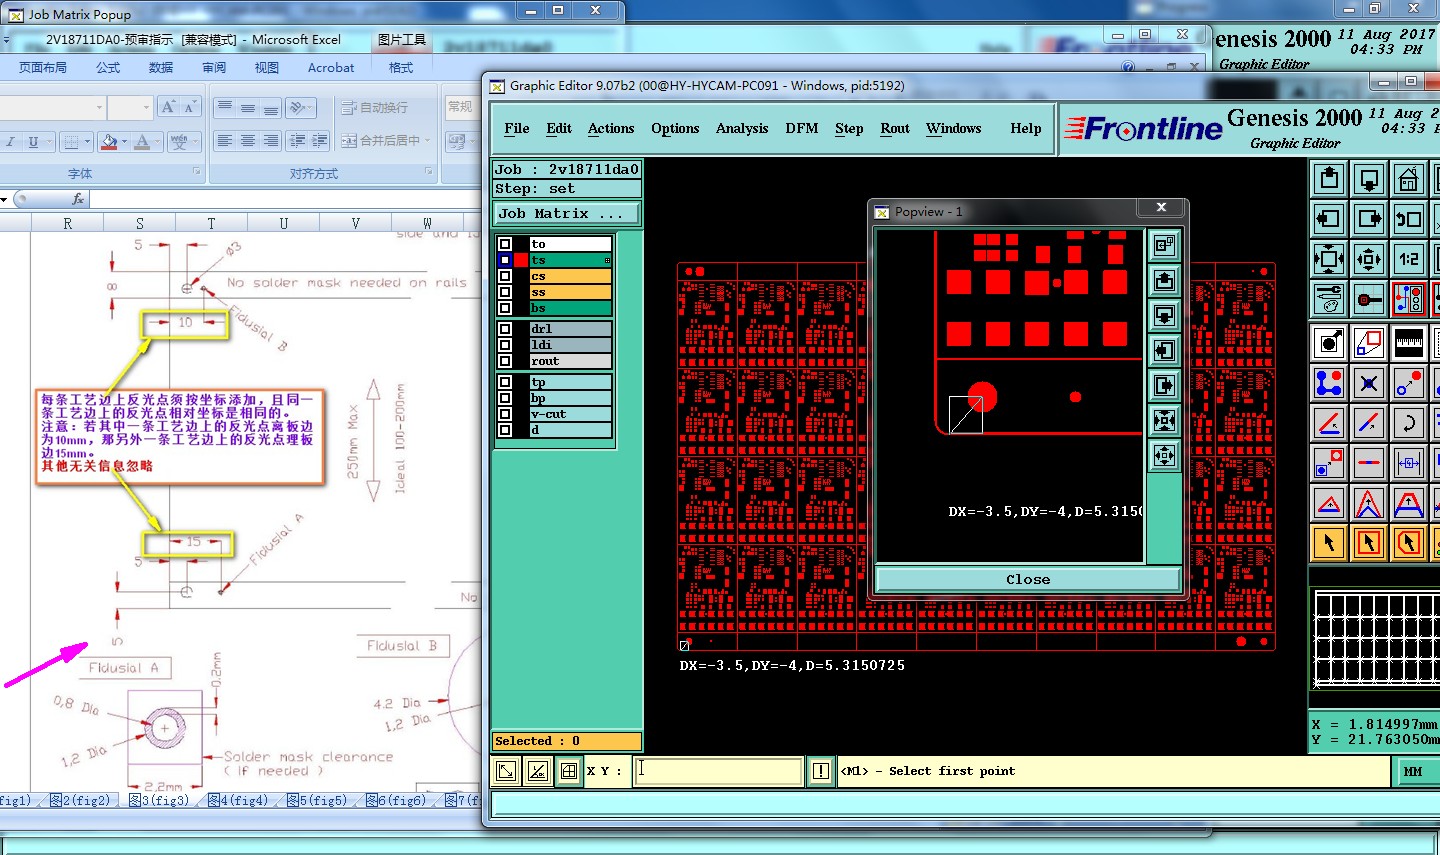Click the pan right icon in right toolbar
Screen dimensions: 1440x855
pos(1368,219)
